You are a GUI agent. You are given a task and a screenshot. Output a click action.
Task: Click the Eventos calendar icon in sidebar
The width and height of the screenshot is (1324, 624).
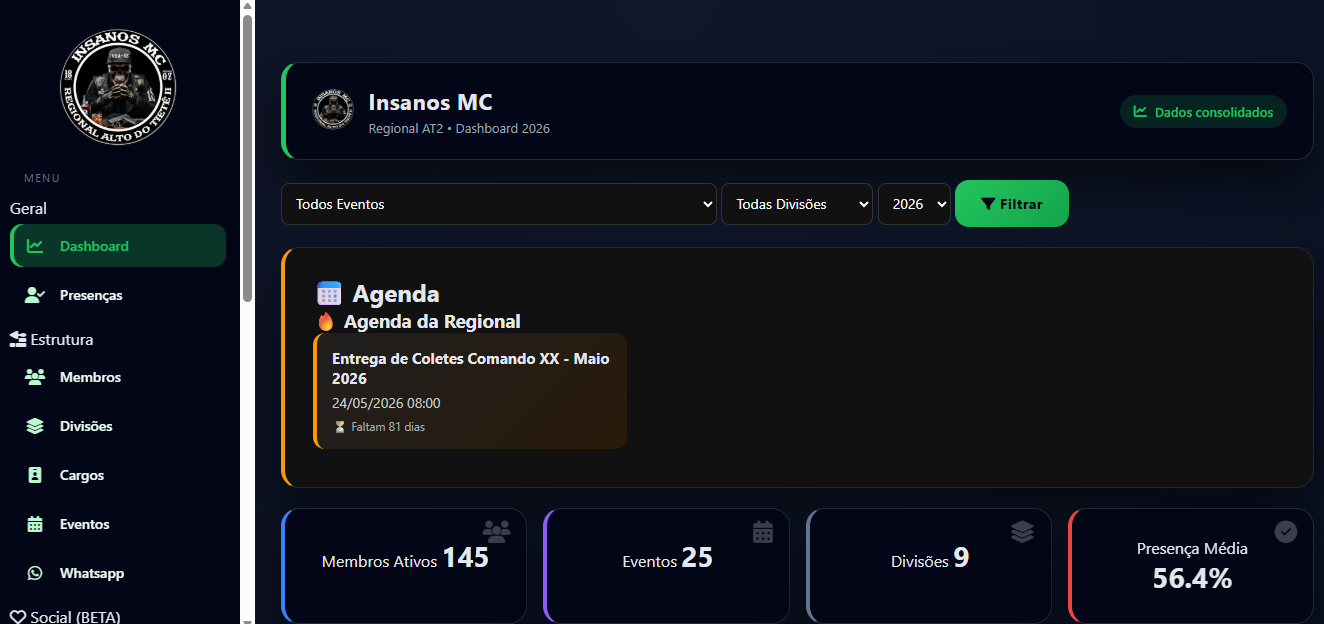(x=35, y=524)
